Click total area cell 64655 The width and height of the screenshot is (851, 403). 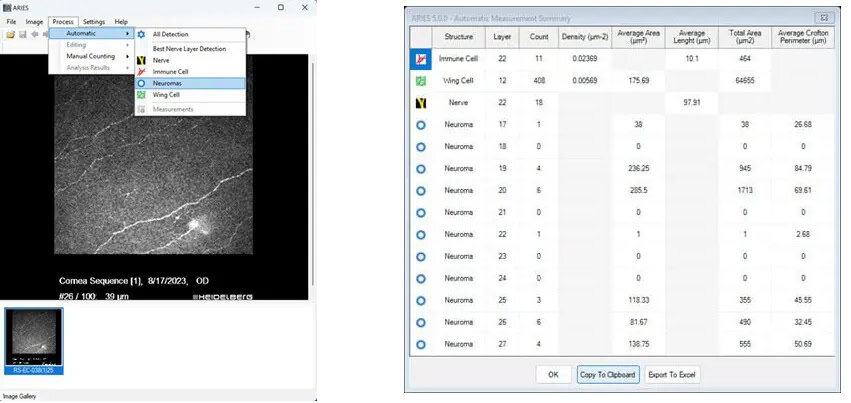(x=745, y=81)
